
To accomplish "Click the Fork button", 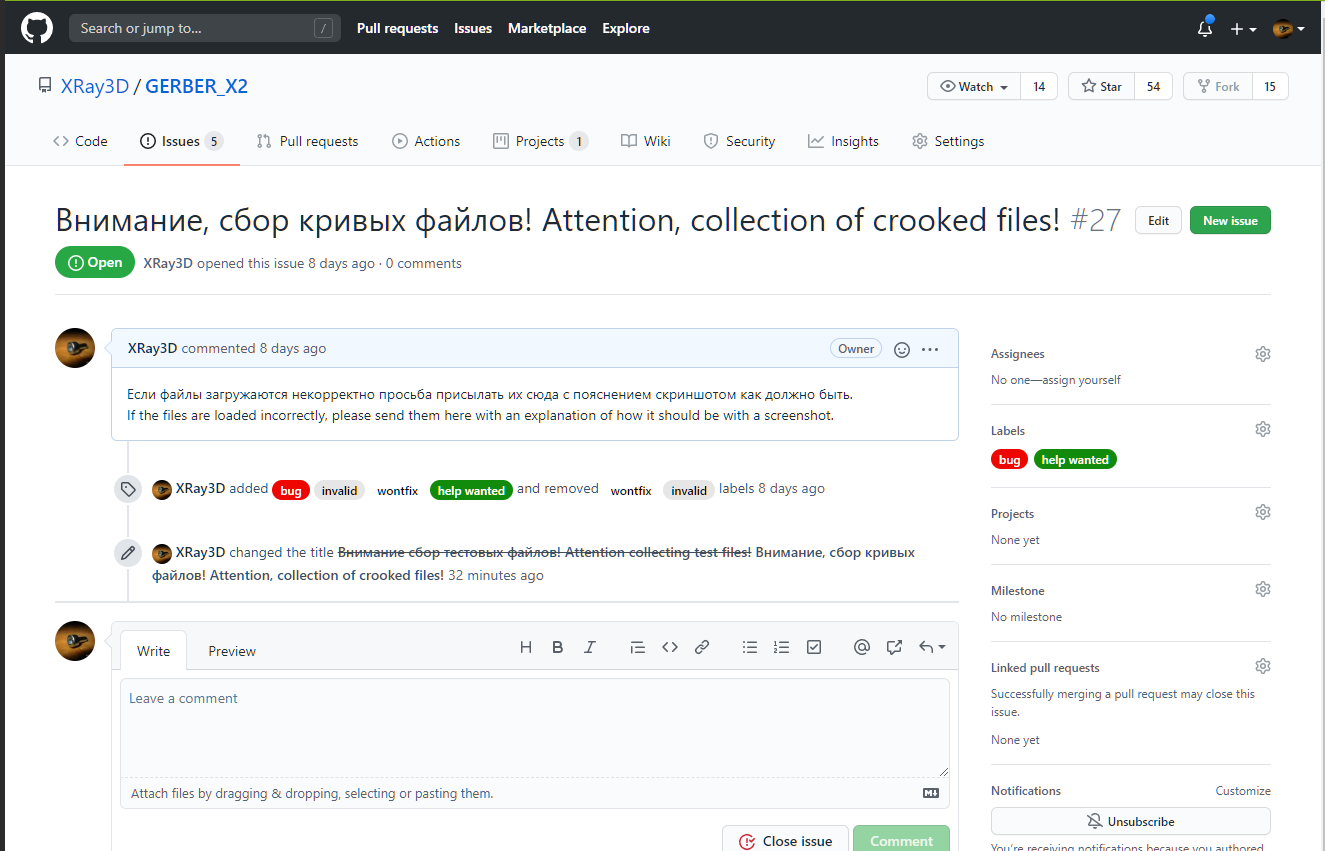I will pos(1217,87).
